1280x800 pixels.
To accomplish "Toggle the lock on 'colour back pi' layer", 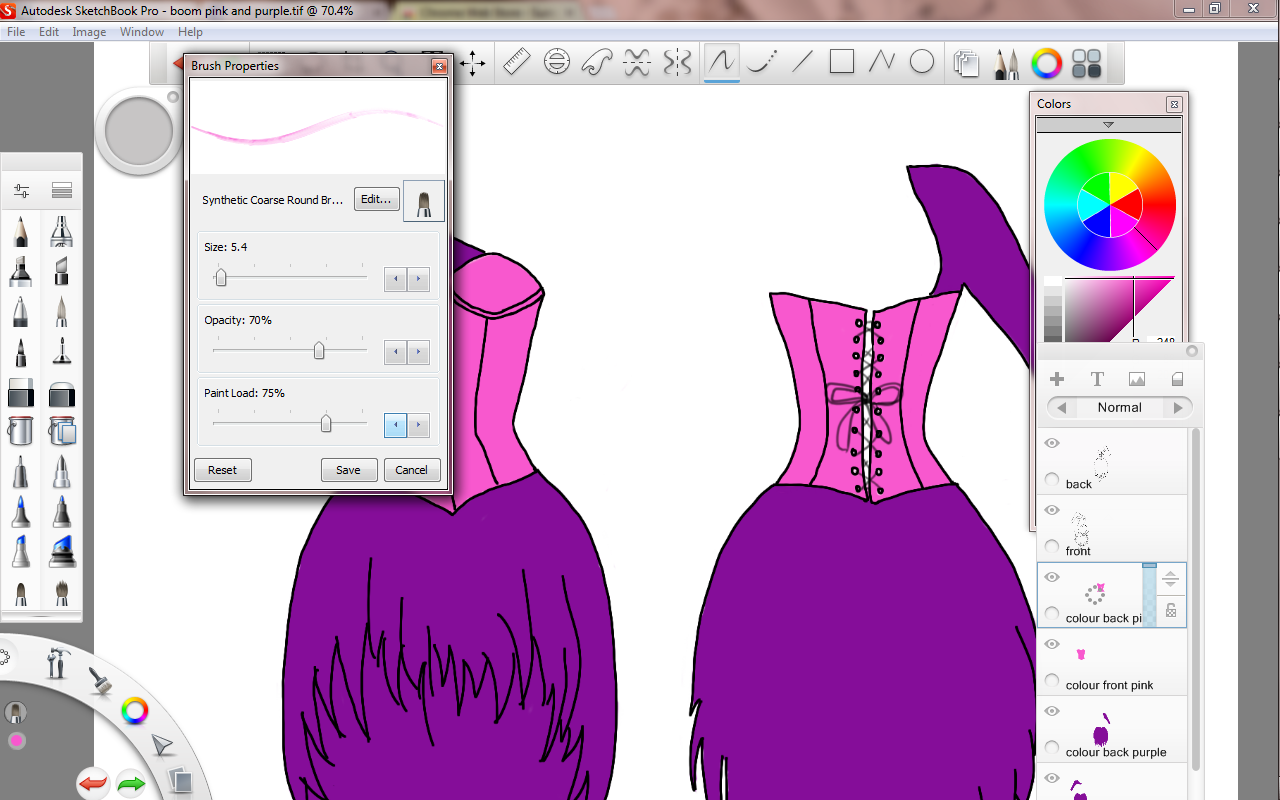I will [1171, 610].
